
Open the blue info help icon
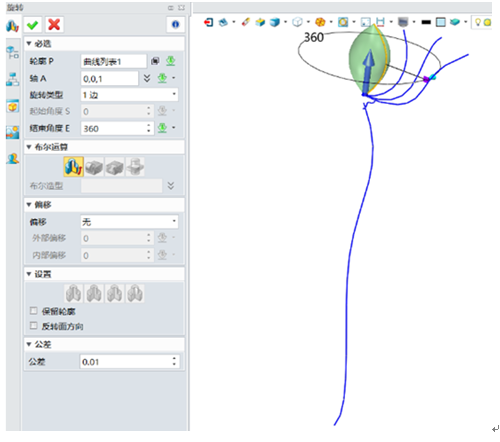175,24
